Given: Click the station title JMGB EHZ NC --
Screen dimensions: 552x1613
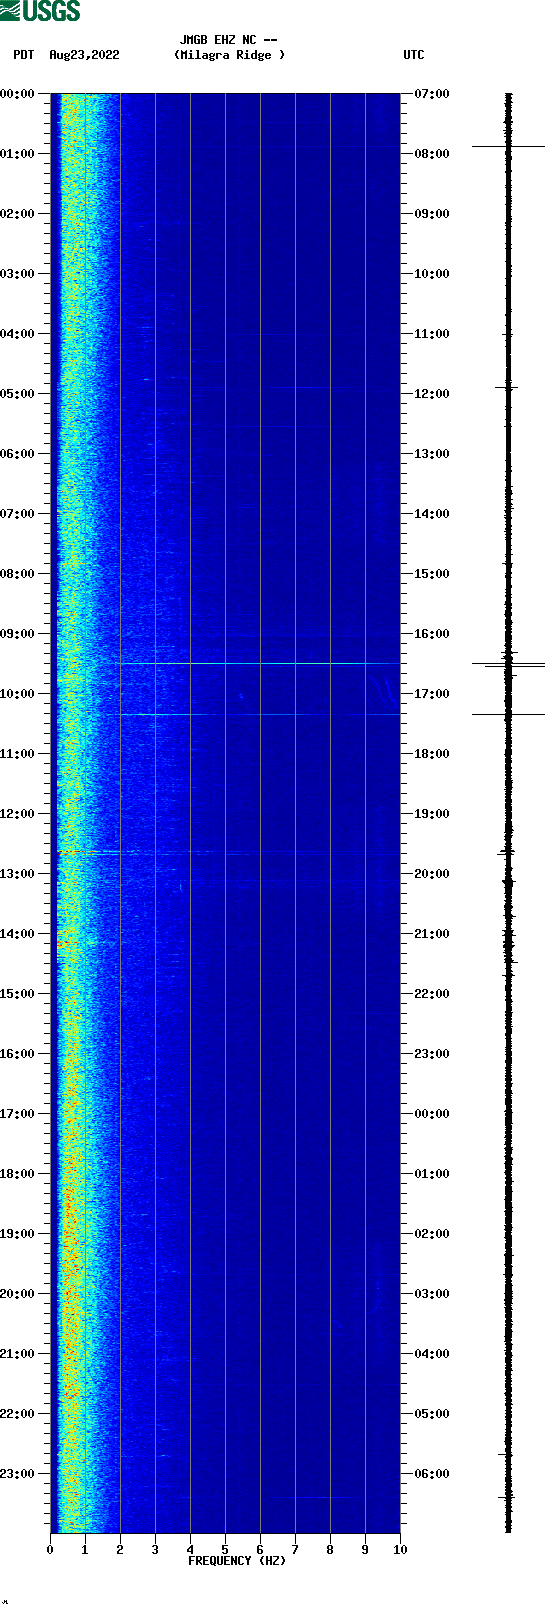Looking at the screenshot, I should (229, 40).
